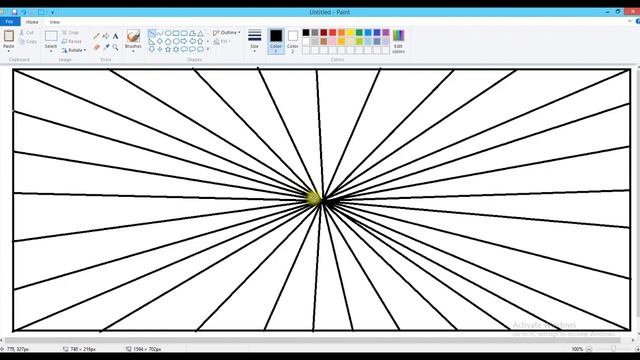Choose the Line shape
The image size is (640, 360).
click(152, 33)
